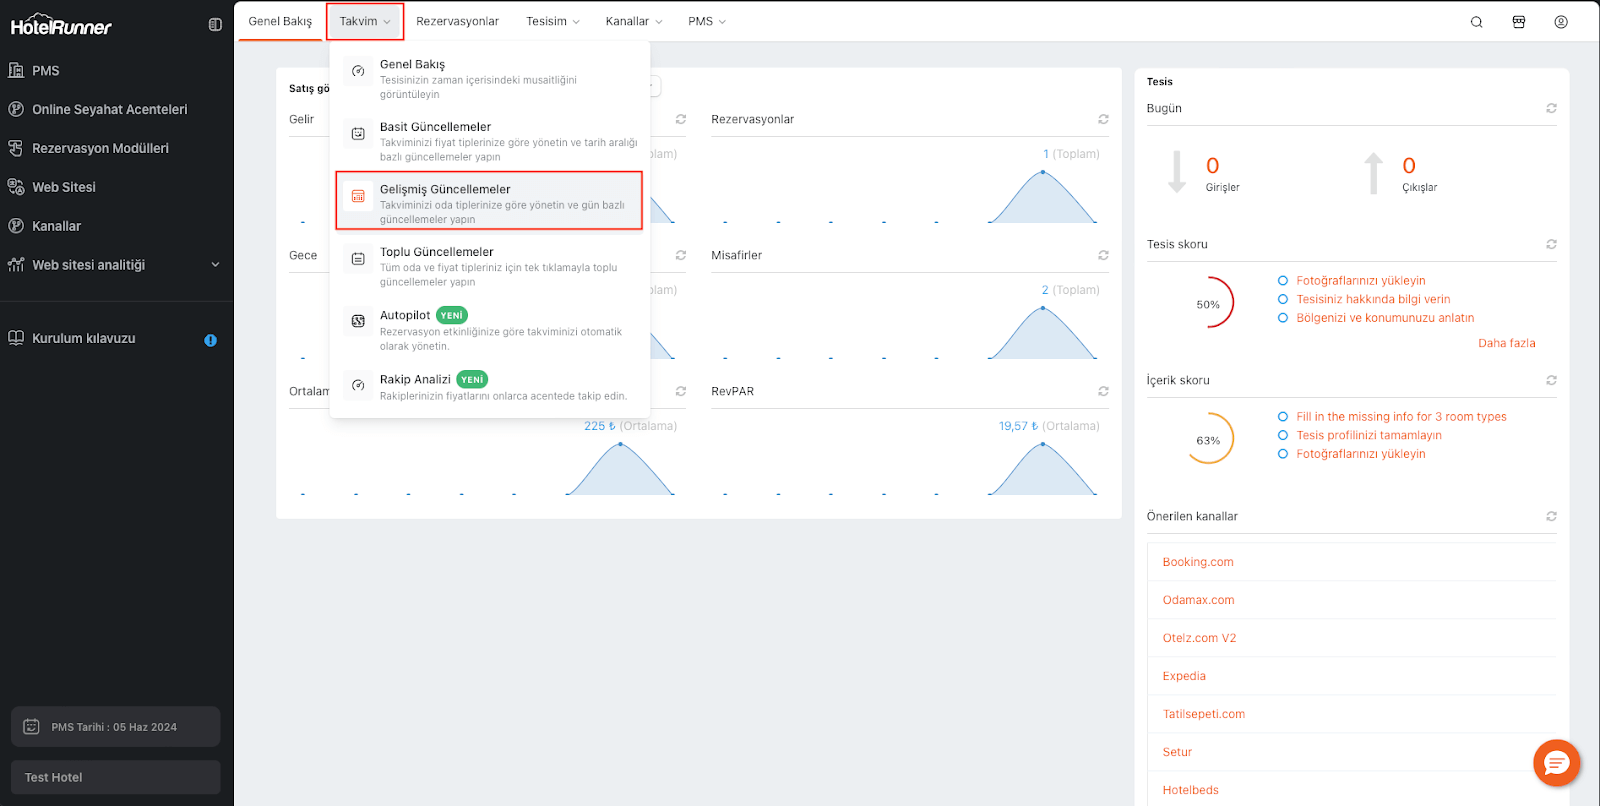Select the 'Tesis profilinizi tamamlayın' circle option
This screenshot has height=806, width=1600.
pos(1282,435)
